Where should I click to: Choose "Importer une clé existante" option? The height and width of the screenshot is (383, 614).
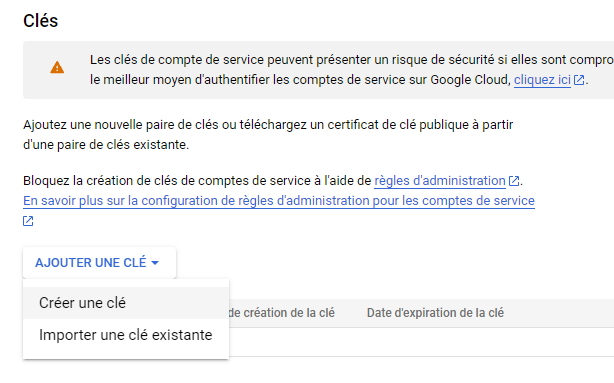[x=126, y=335]
